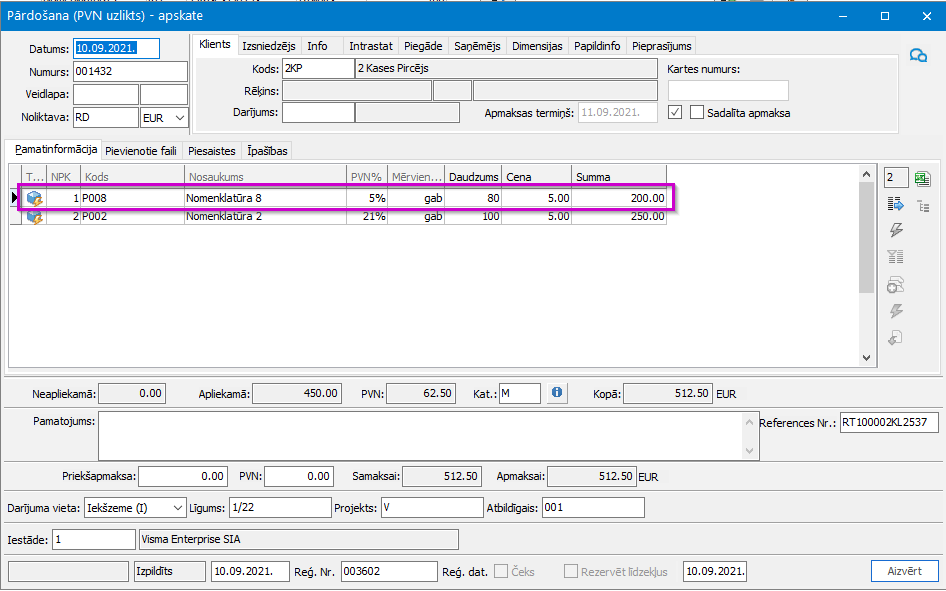Click the upper lightning bolt icon
This screenshot has height=591, width=946.
click(896, 230)
